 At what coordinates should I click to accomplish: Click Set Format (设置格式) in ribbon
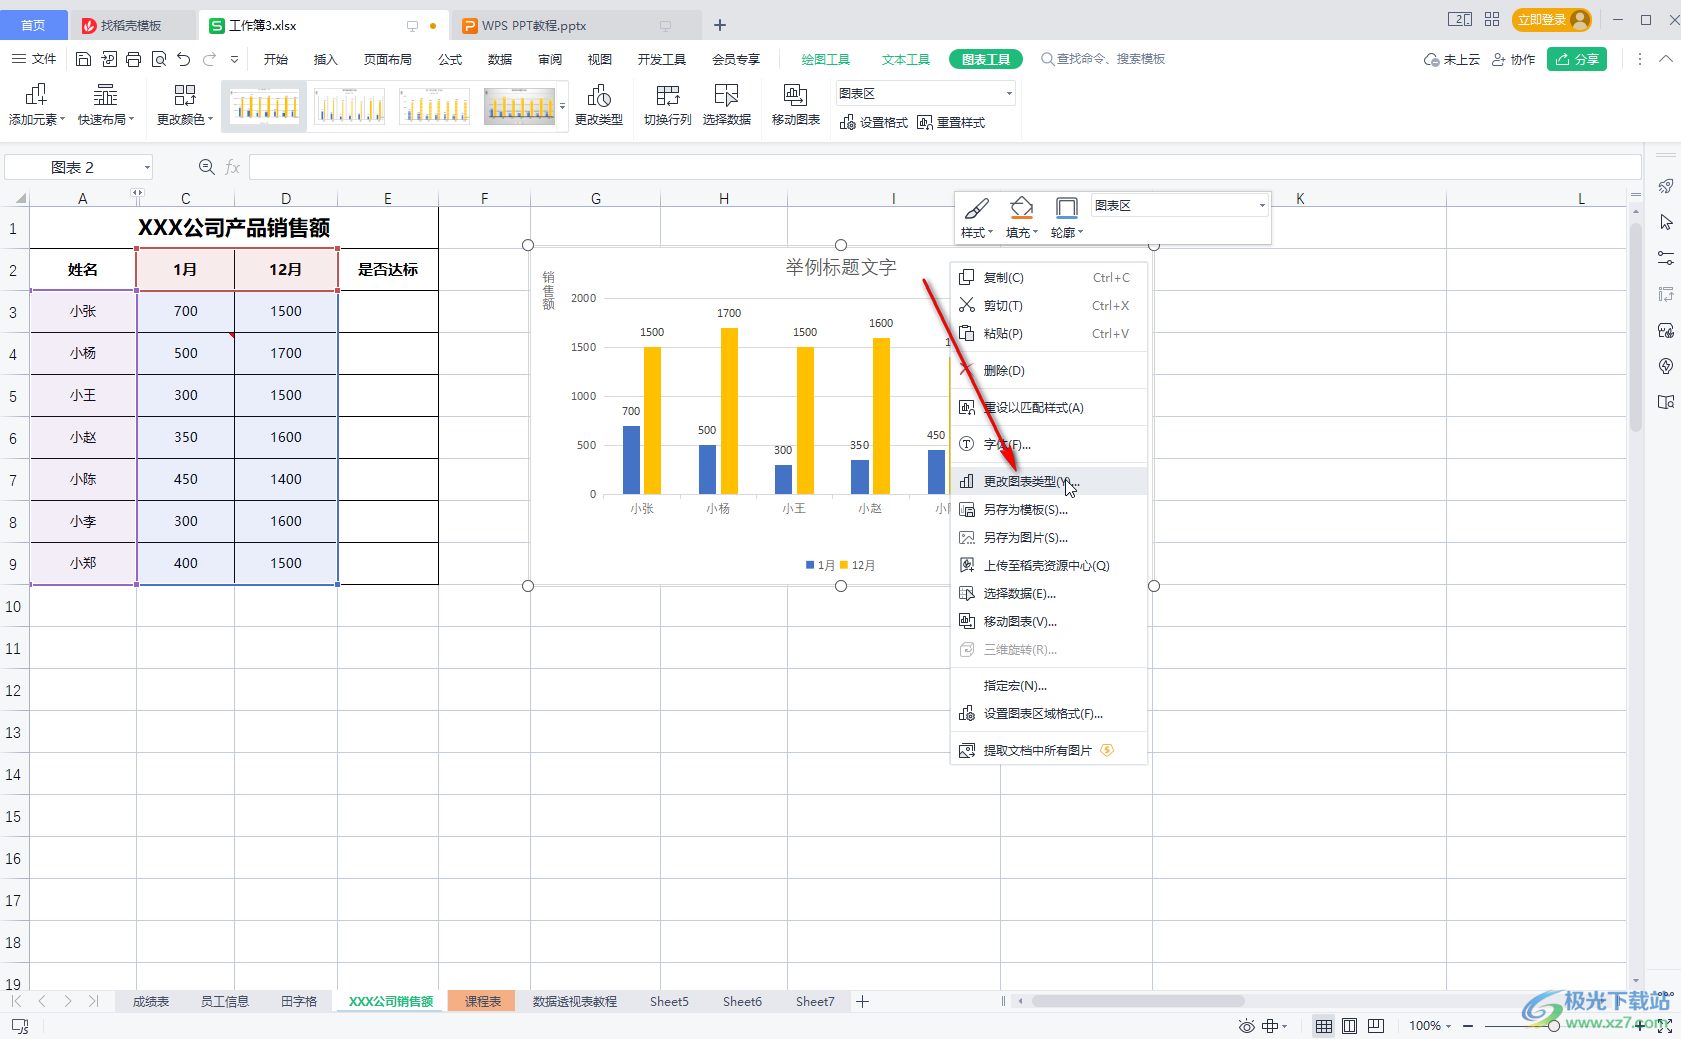pos(874,122)
